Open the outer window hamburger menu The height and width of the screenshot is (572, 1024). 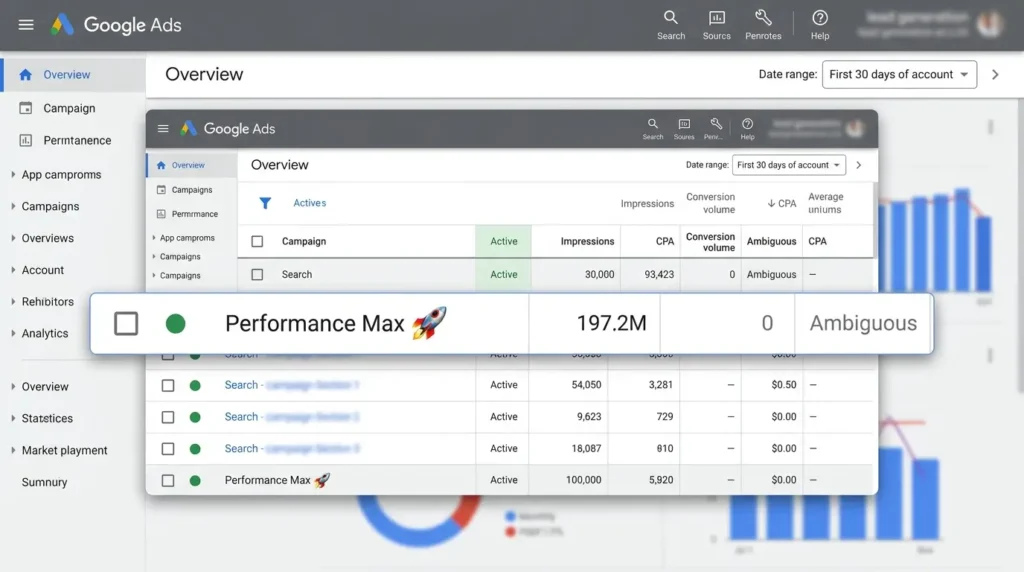(25, 25)
